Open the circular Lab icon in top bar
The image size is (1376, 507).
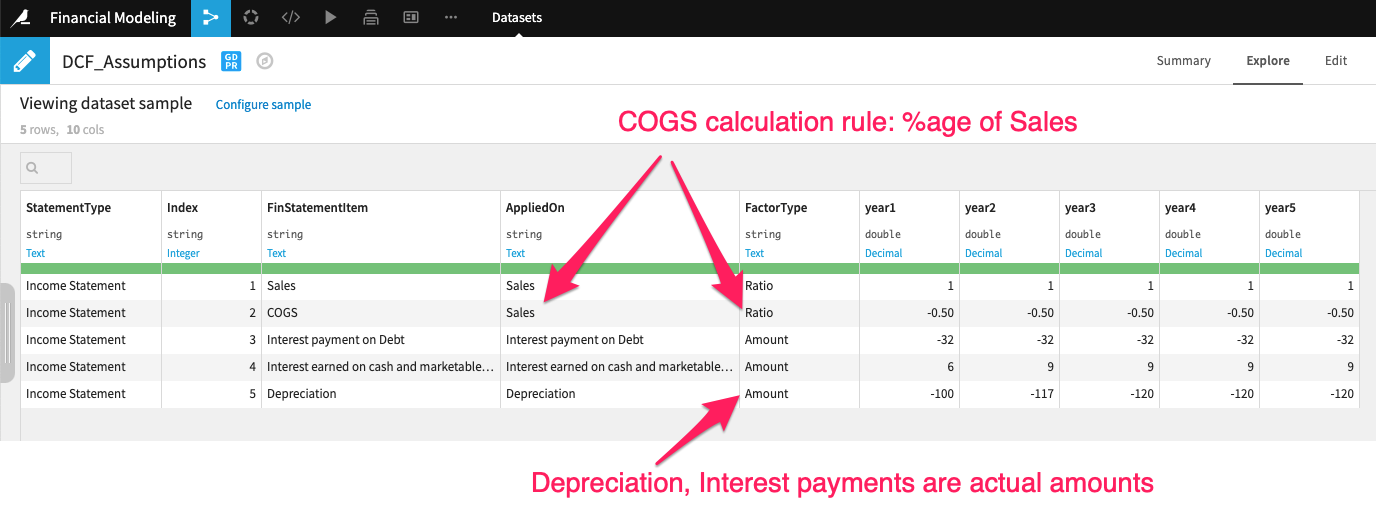[x=251, y=18]
